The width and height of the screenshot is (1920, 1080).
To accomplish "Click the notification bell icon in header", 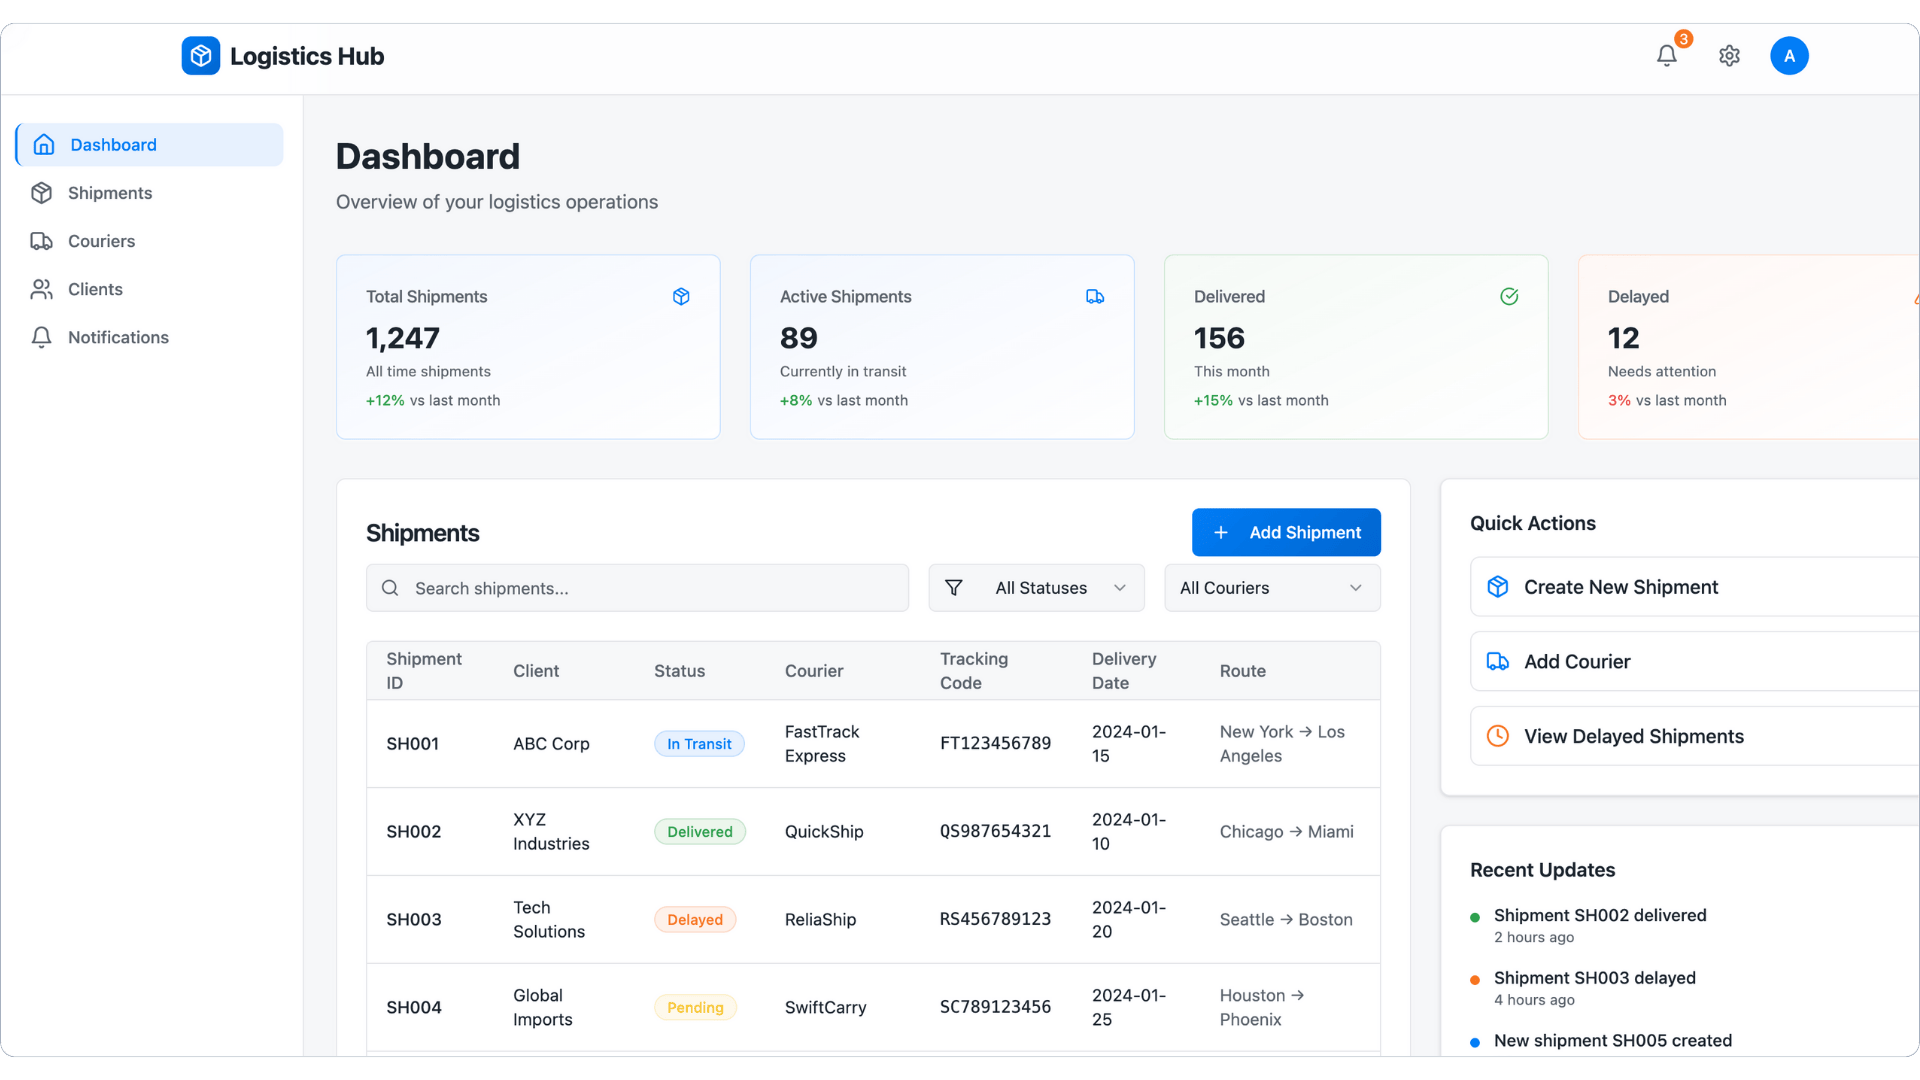I will 1666,56.
